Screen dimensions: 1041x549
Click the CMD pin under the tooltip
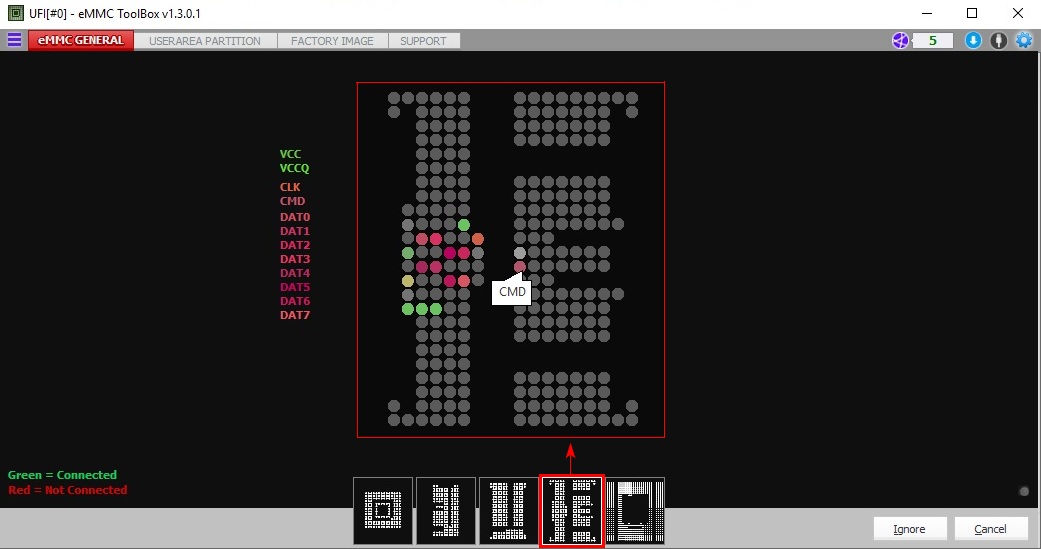520,267
